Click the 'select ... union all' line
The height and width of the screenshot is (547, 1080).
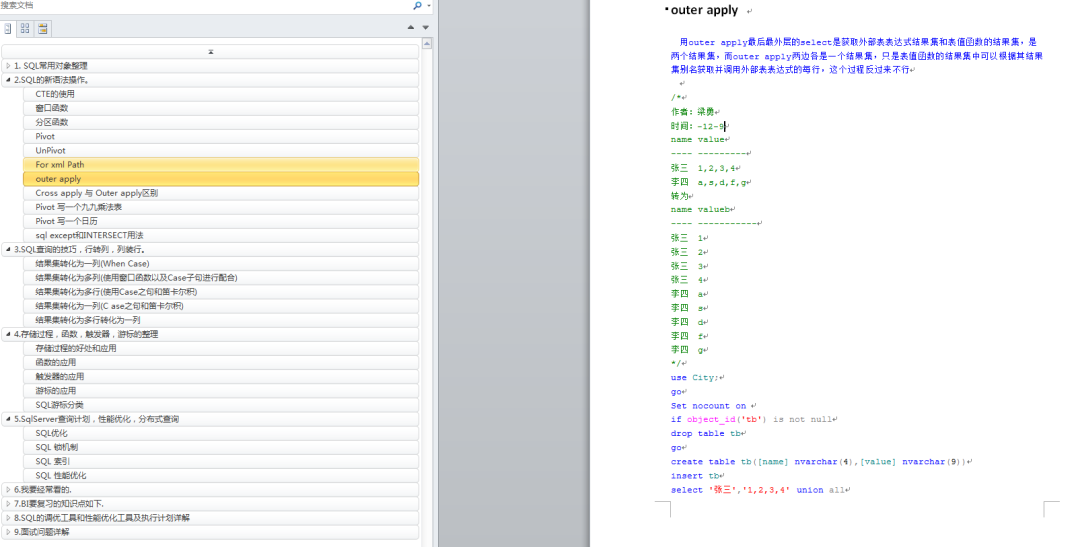click(757, 490)
